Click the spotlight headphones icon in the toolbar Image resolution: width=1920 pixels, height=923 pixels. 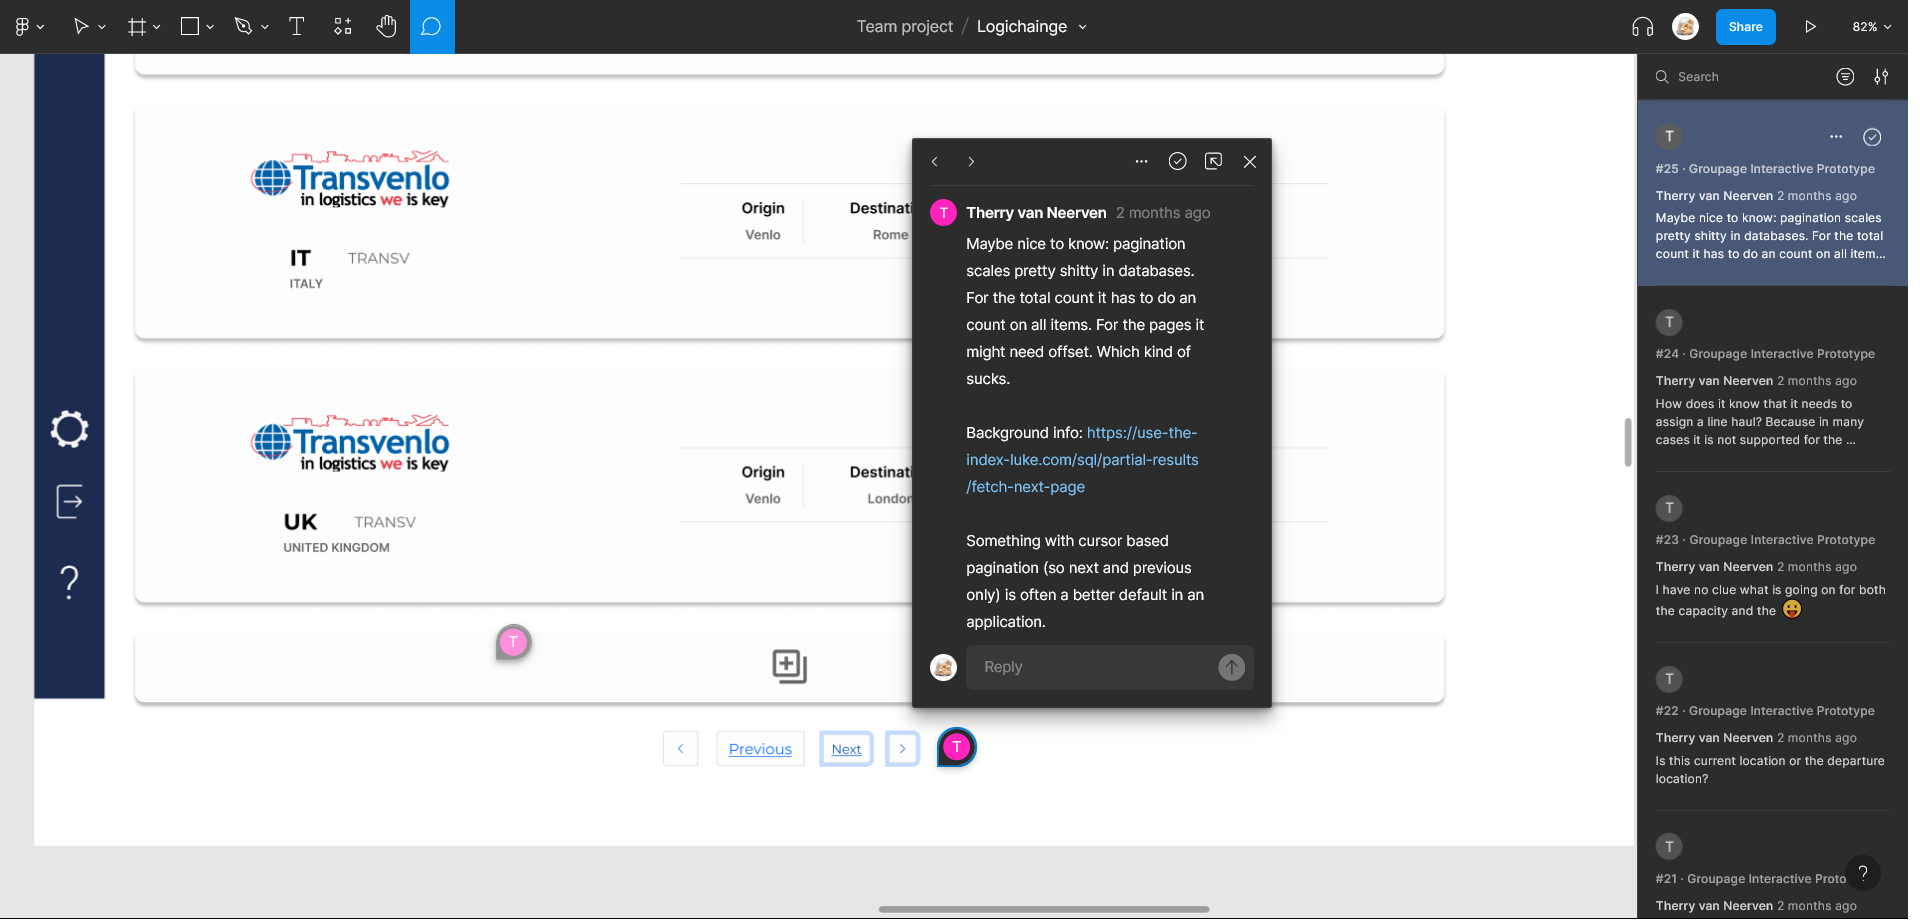coord(1641,27)
